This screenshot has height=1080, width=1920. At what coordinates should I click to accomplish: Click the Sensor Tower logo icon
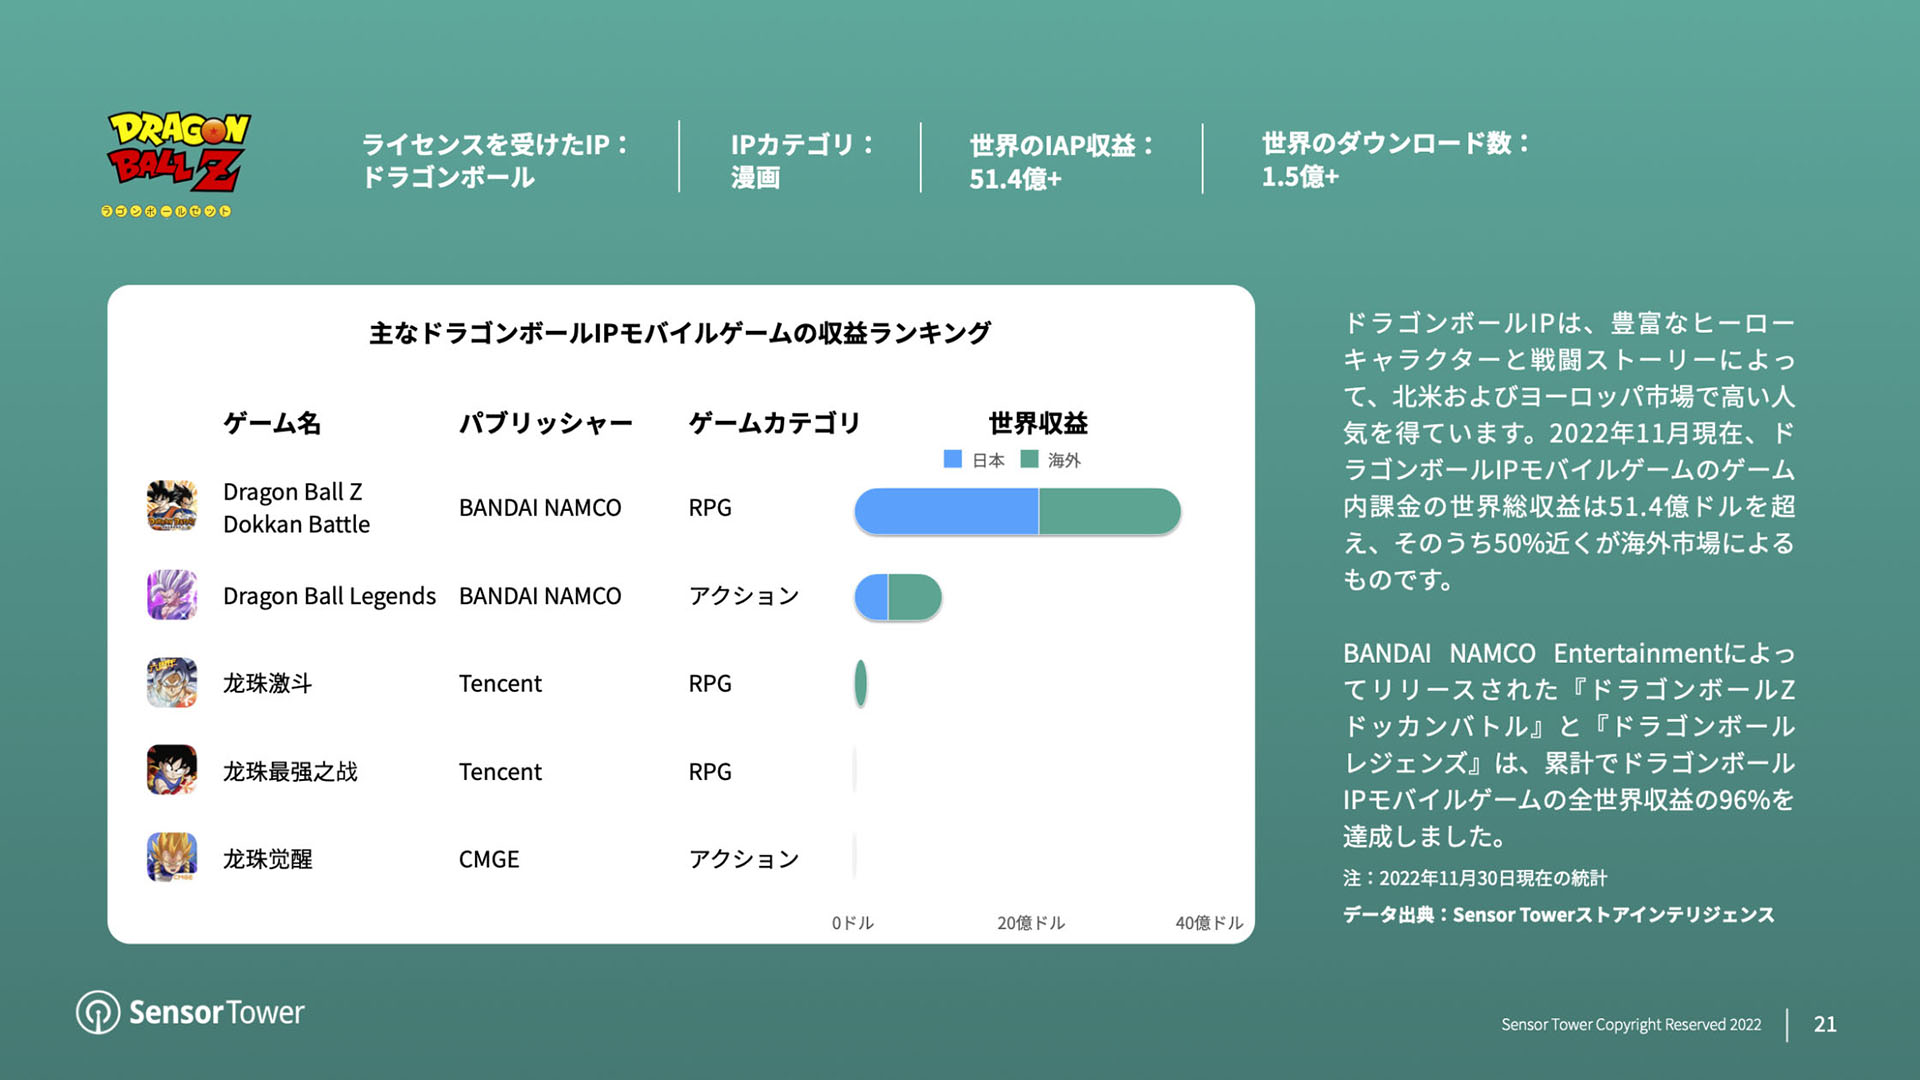(98, 1012)
